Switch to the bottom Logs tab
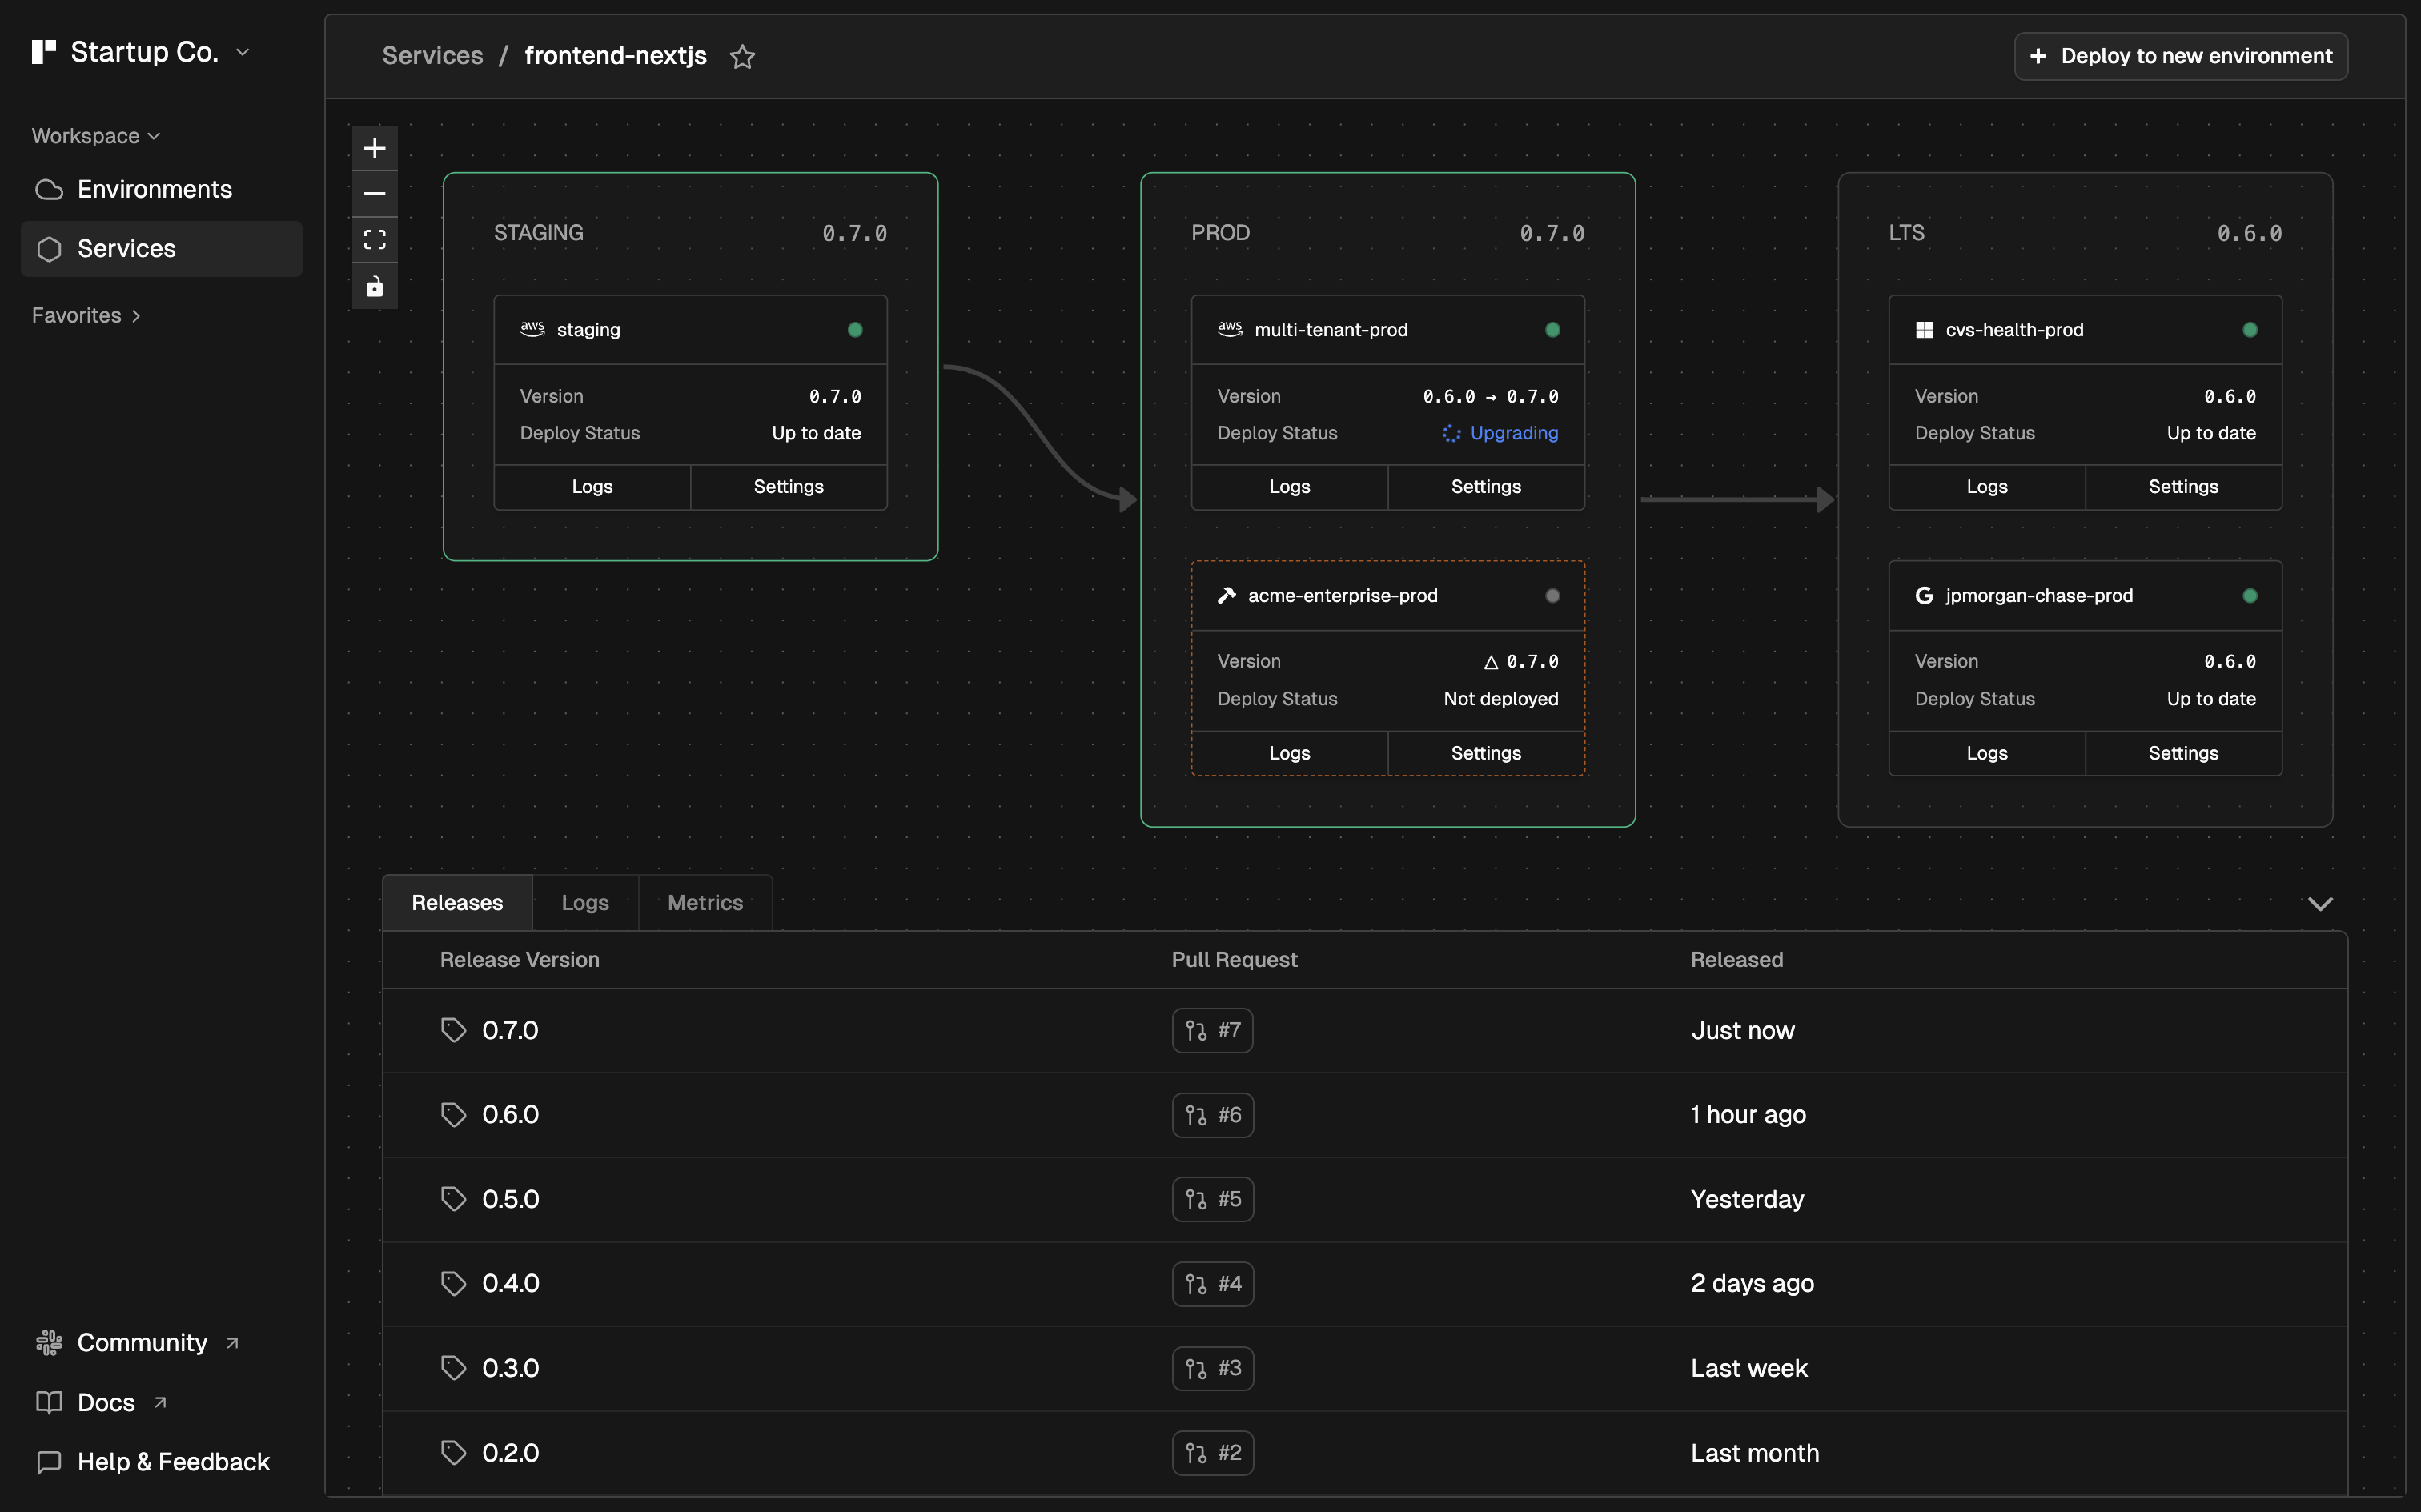Viewport: 2421px width, 1512px height. pos(585,903)
